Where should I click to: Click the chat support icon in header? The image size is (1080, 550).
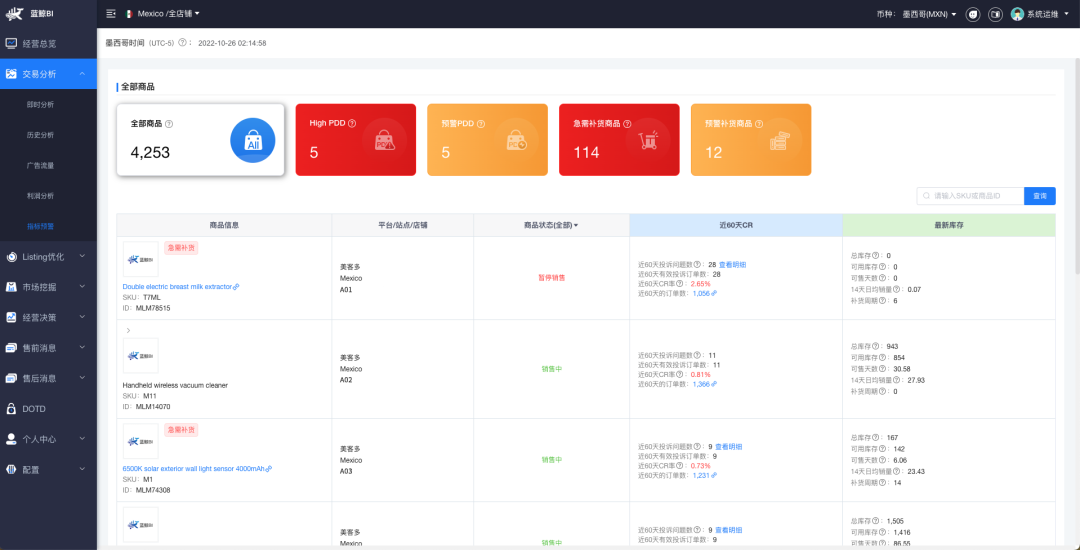pyautogui.click(x=973, y=14)
